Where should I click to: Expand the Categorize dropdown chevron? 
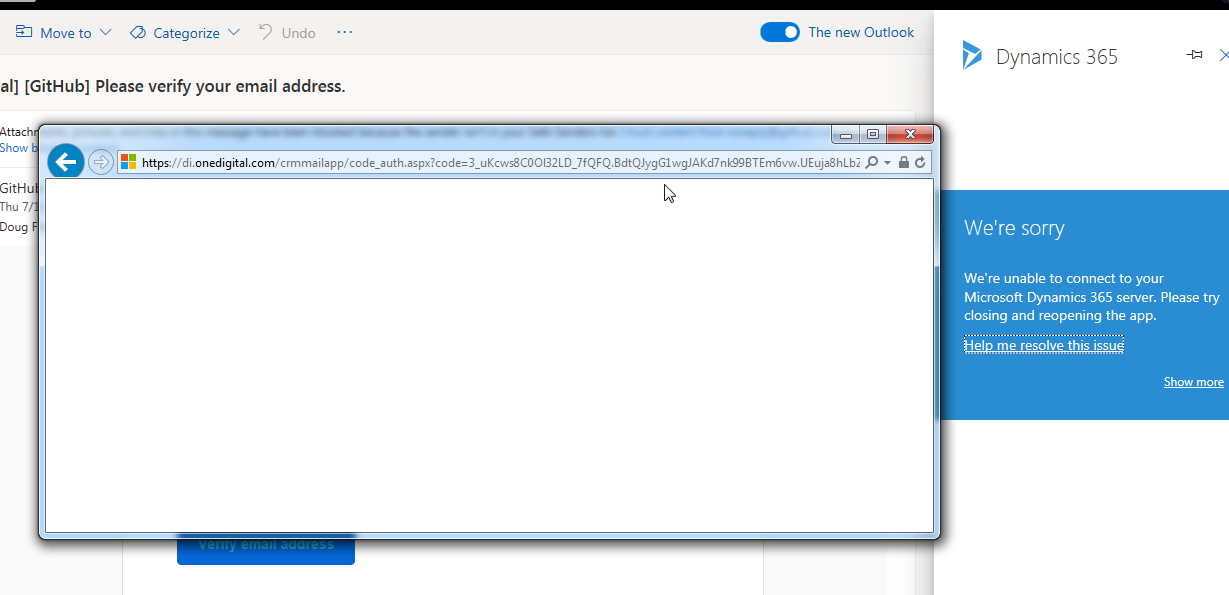[234, 33]
